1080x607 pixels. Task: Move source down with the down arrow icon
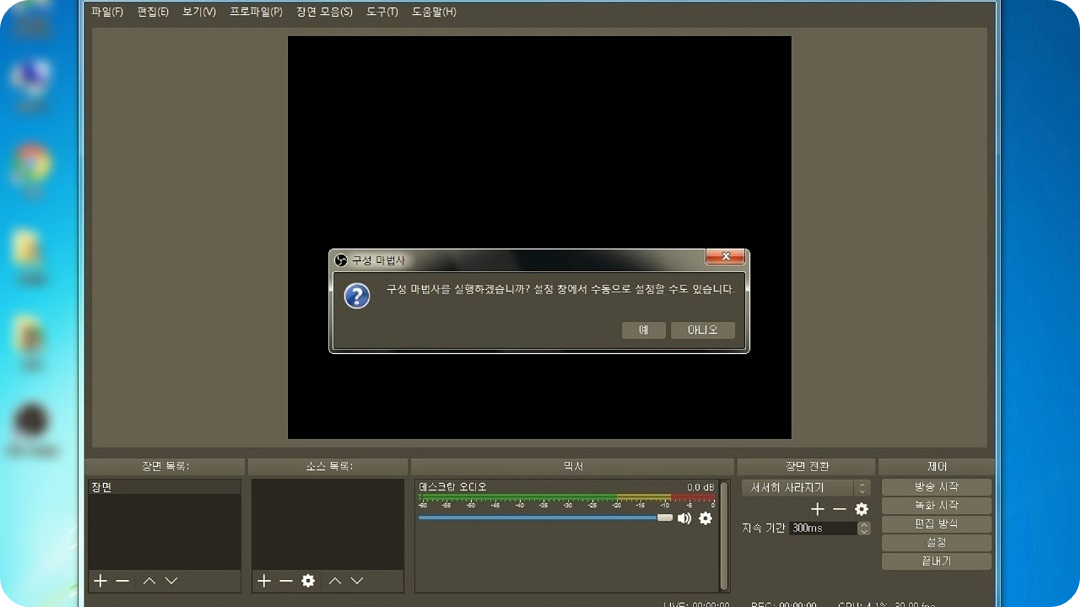pyautogui.click(x=357, y=580)
